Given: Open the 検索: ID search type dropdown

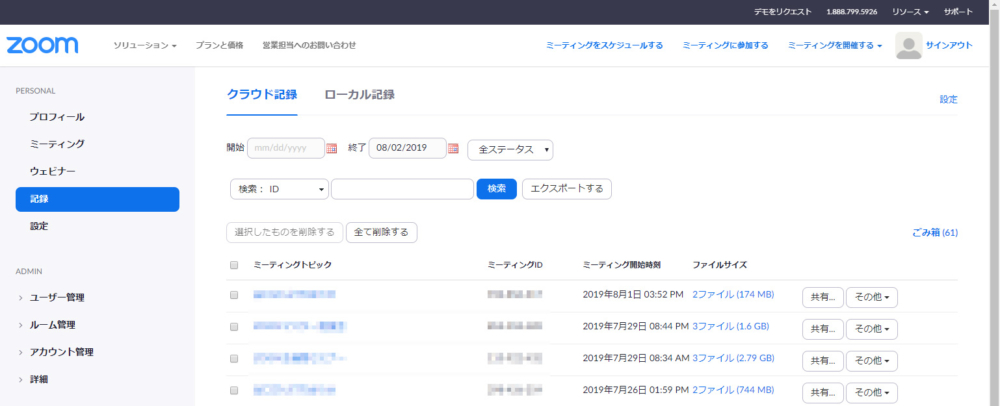Looking at the screenshot, I should 279,189.
